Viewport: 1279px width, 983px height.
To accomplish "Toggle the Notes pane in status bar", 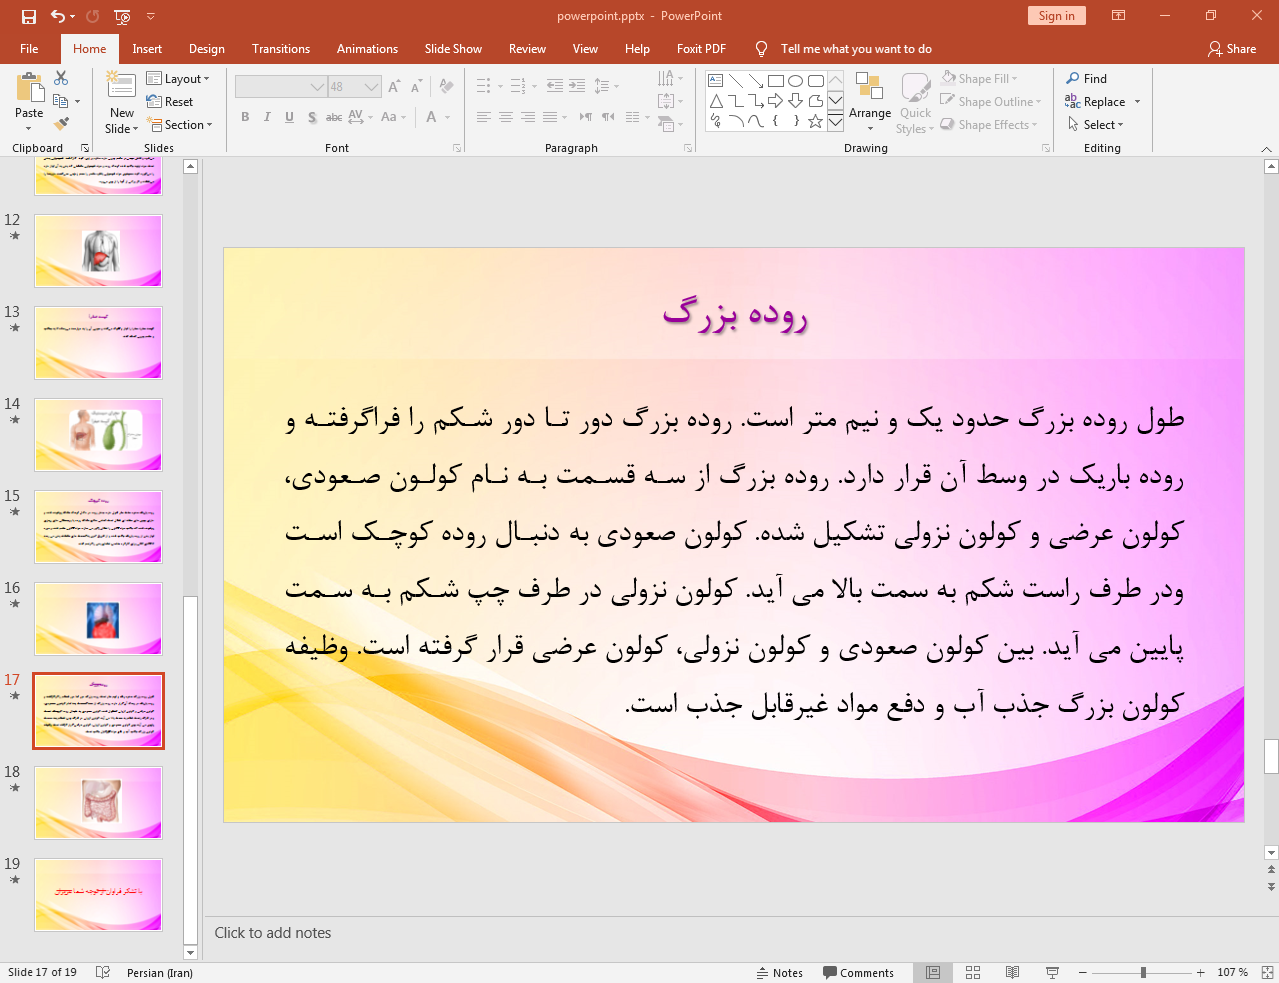I will click(x=779, y=972).
